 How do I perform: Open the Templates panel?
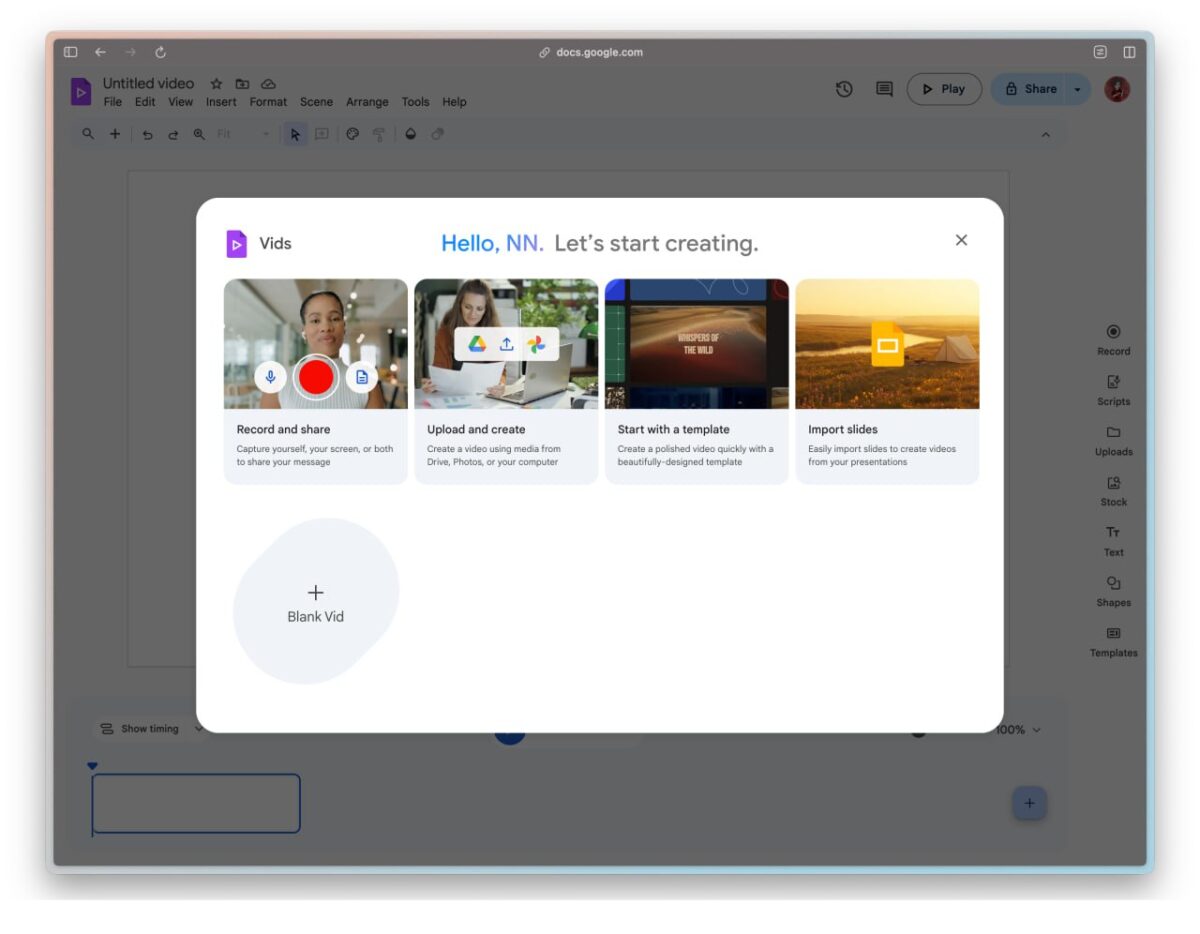(x=1113, y=642)
